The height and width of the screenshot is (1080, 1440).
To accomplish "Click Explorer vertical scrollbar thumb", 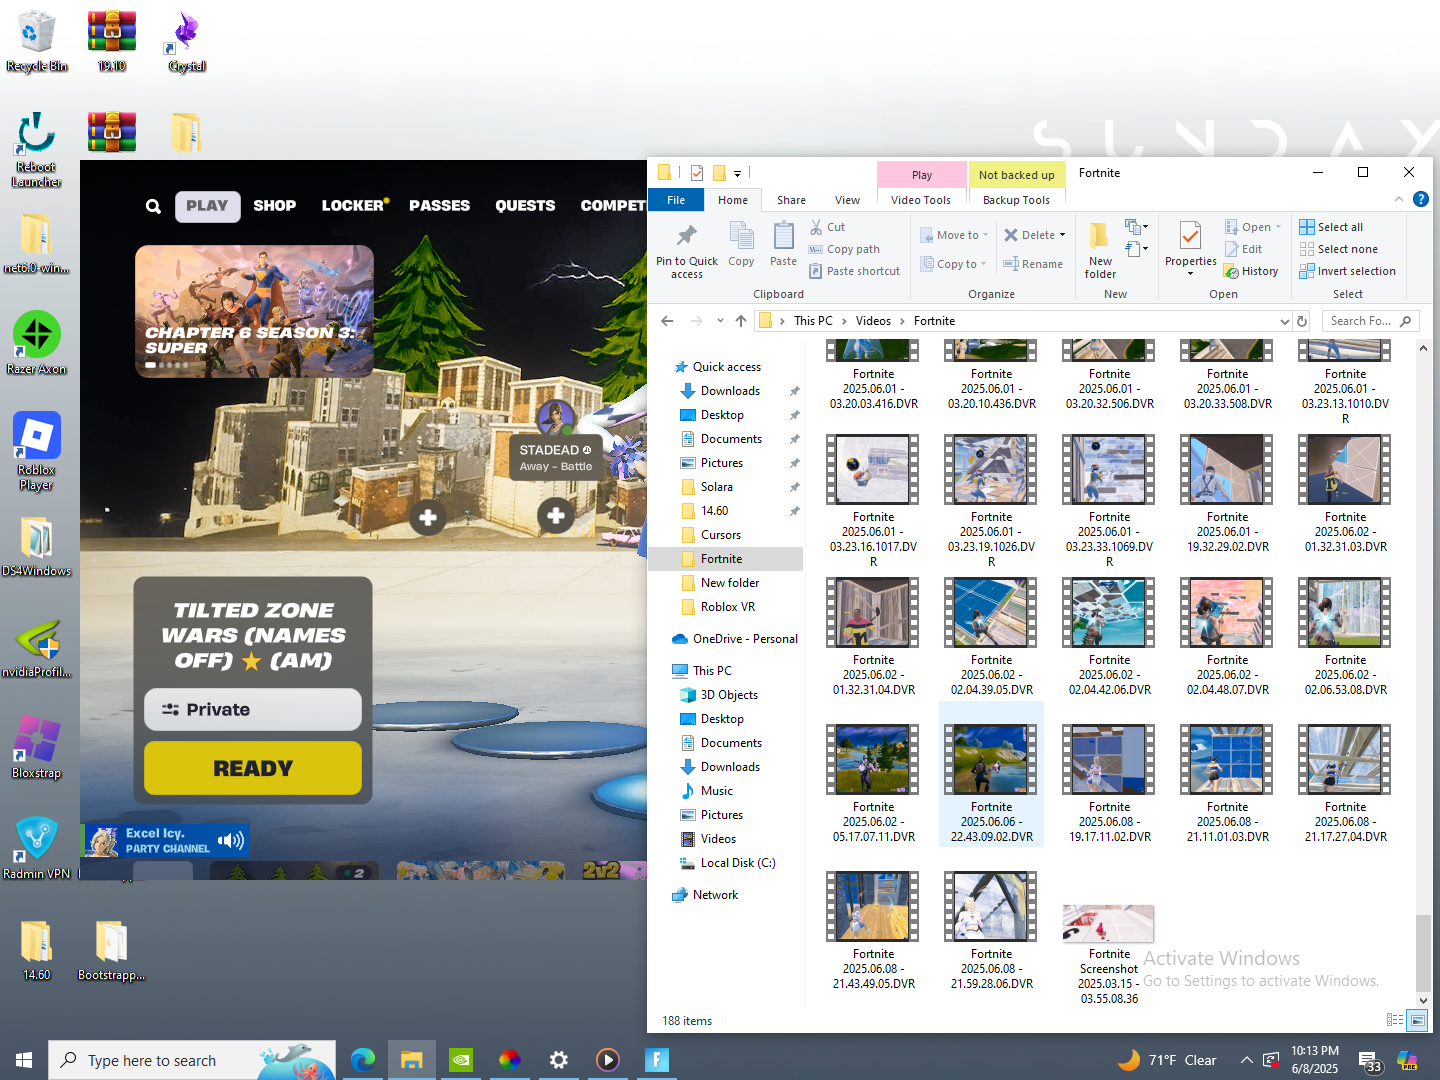I will [x=1423, y=952].
